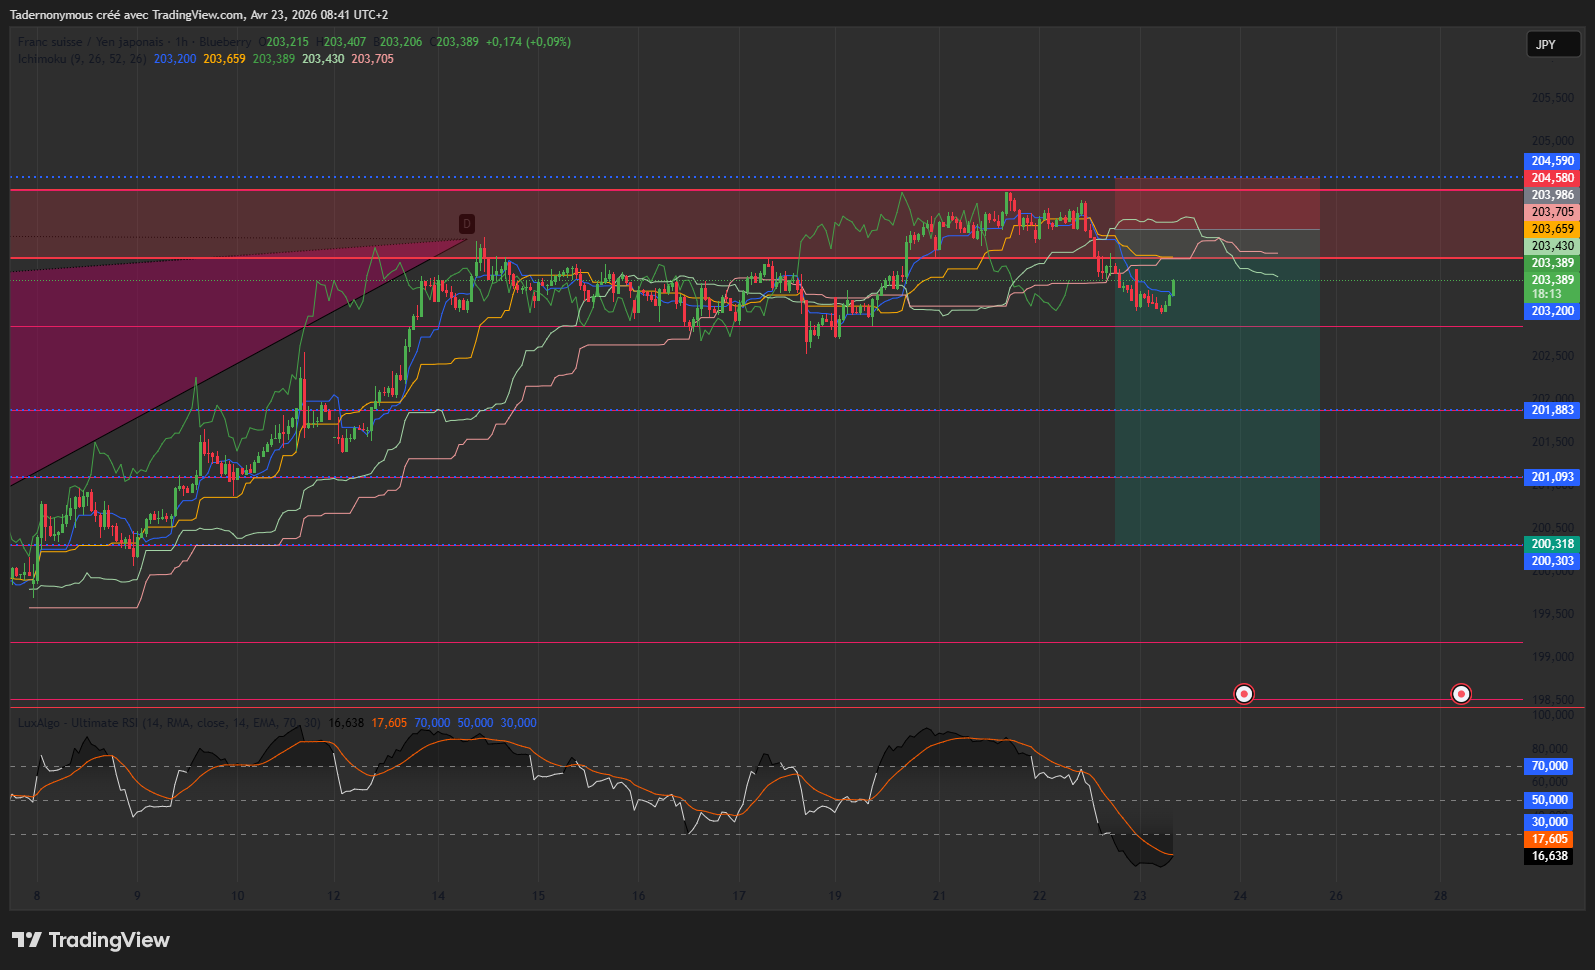Select the 201,093 price level label
Image resolution: width=1595 pixels, height=970 pixels.
[1552, 477]
